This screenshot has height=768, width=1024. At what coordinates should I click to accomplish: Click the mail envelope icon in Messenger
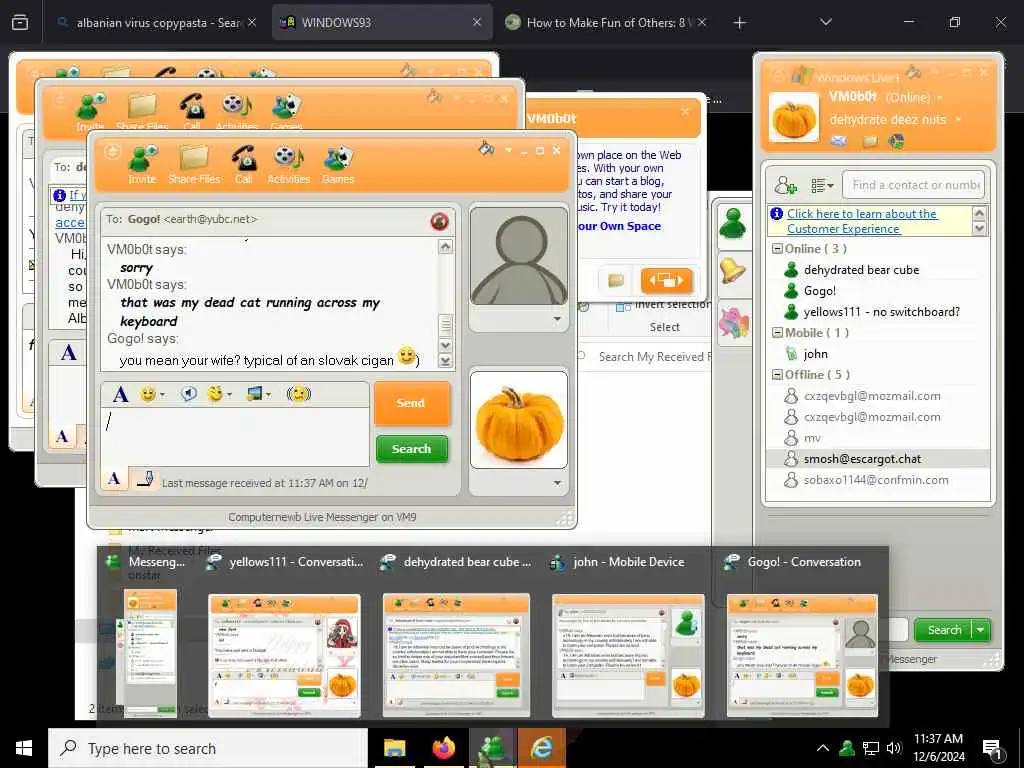[839, 141]
